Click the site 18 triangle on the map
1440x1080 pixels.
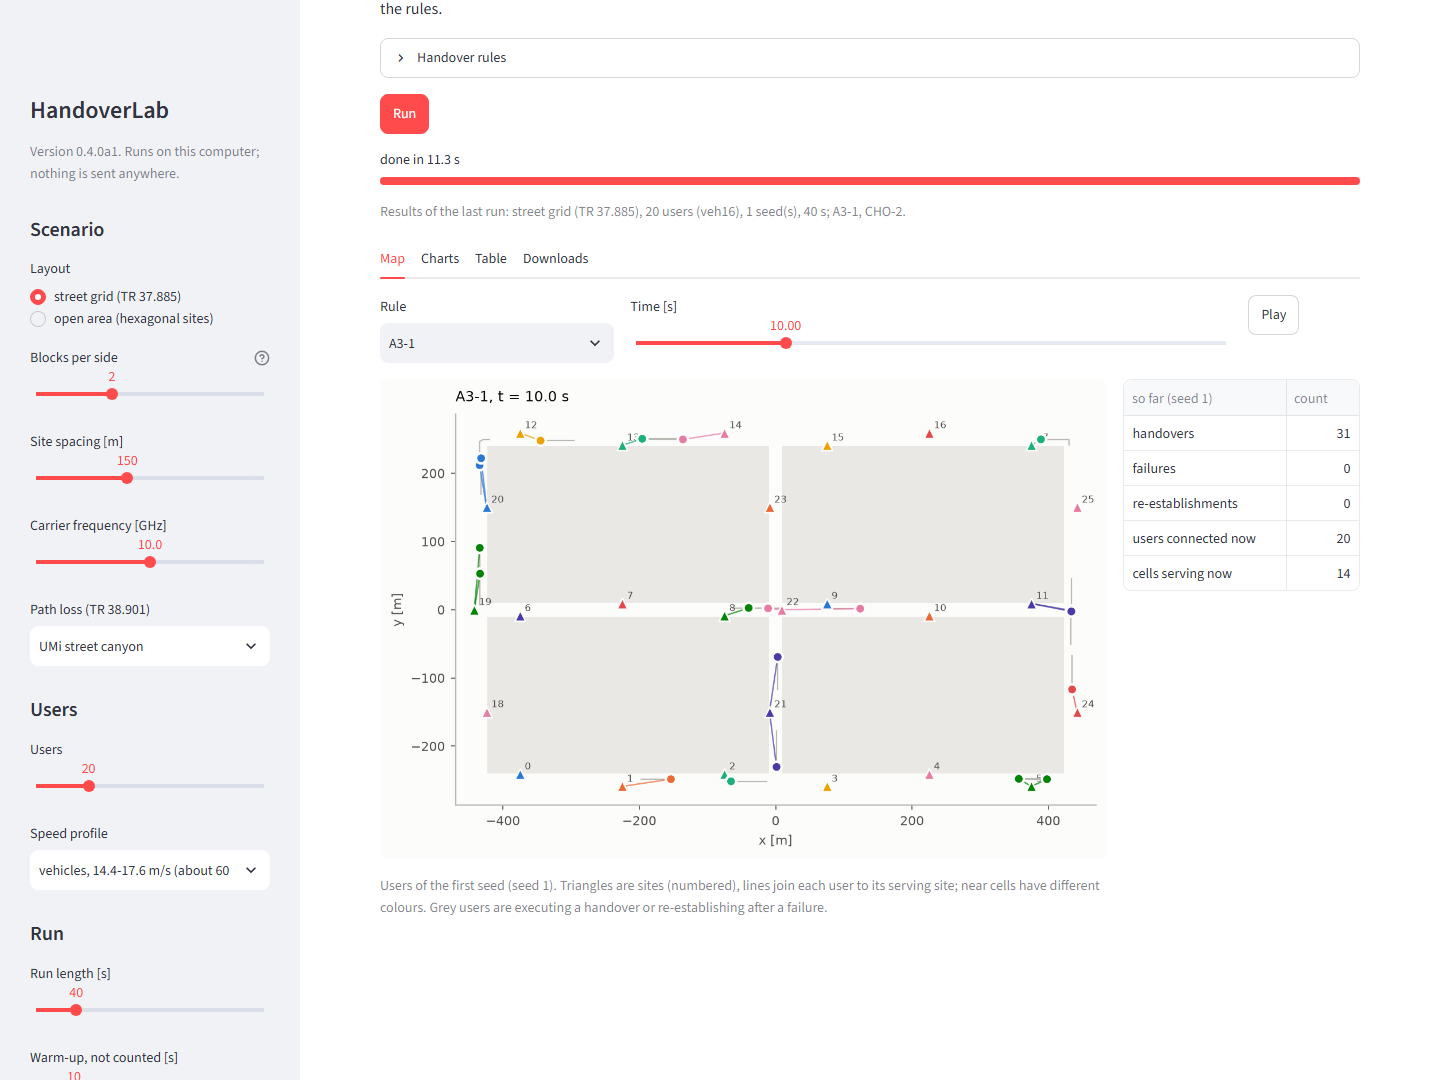[x=487, y=713]
